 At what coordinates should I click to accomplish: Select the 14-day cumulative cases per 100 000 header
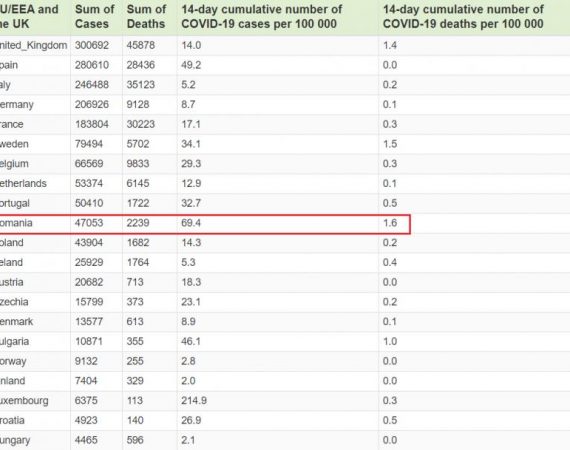tap(262, 17)
